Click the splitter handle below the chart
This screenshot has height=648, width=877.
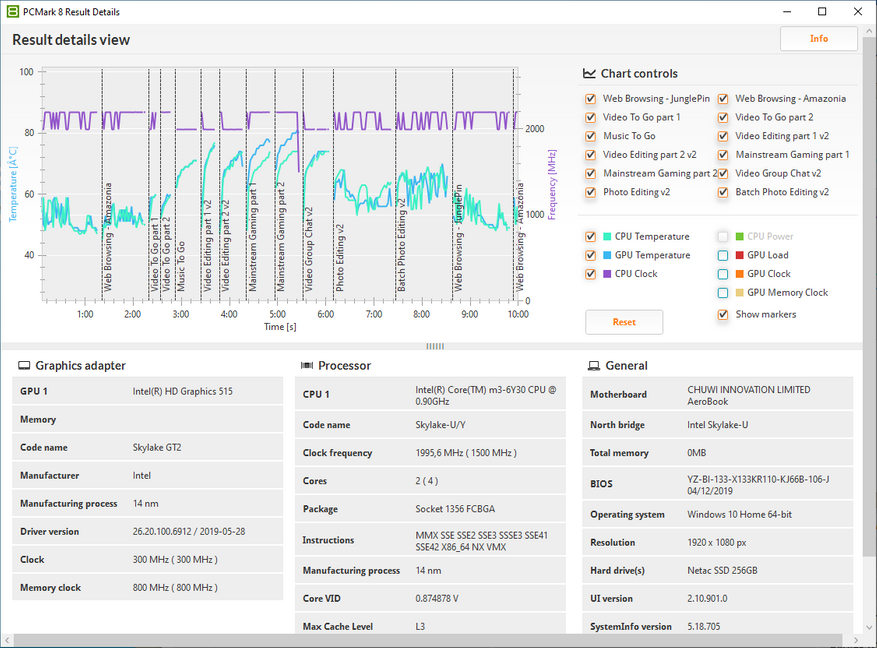tap(435, 346)
